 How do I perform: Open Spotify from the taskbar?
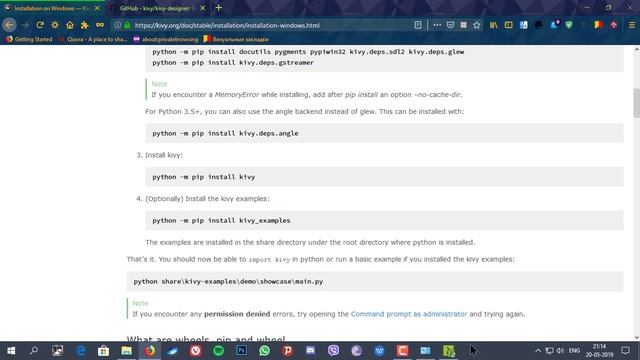[x=218, y=351]
